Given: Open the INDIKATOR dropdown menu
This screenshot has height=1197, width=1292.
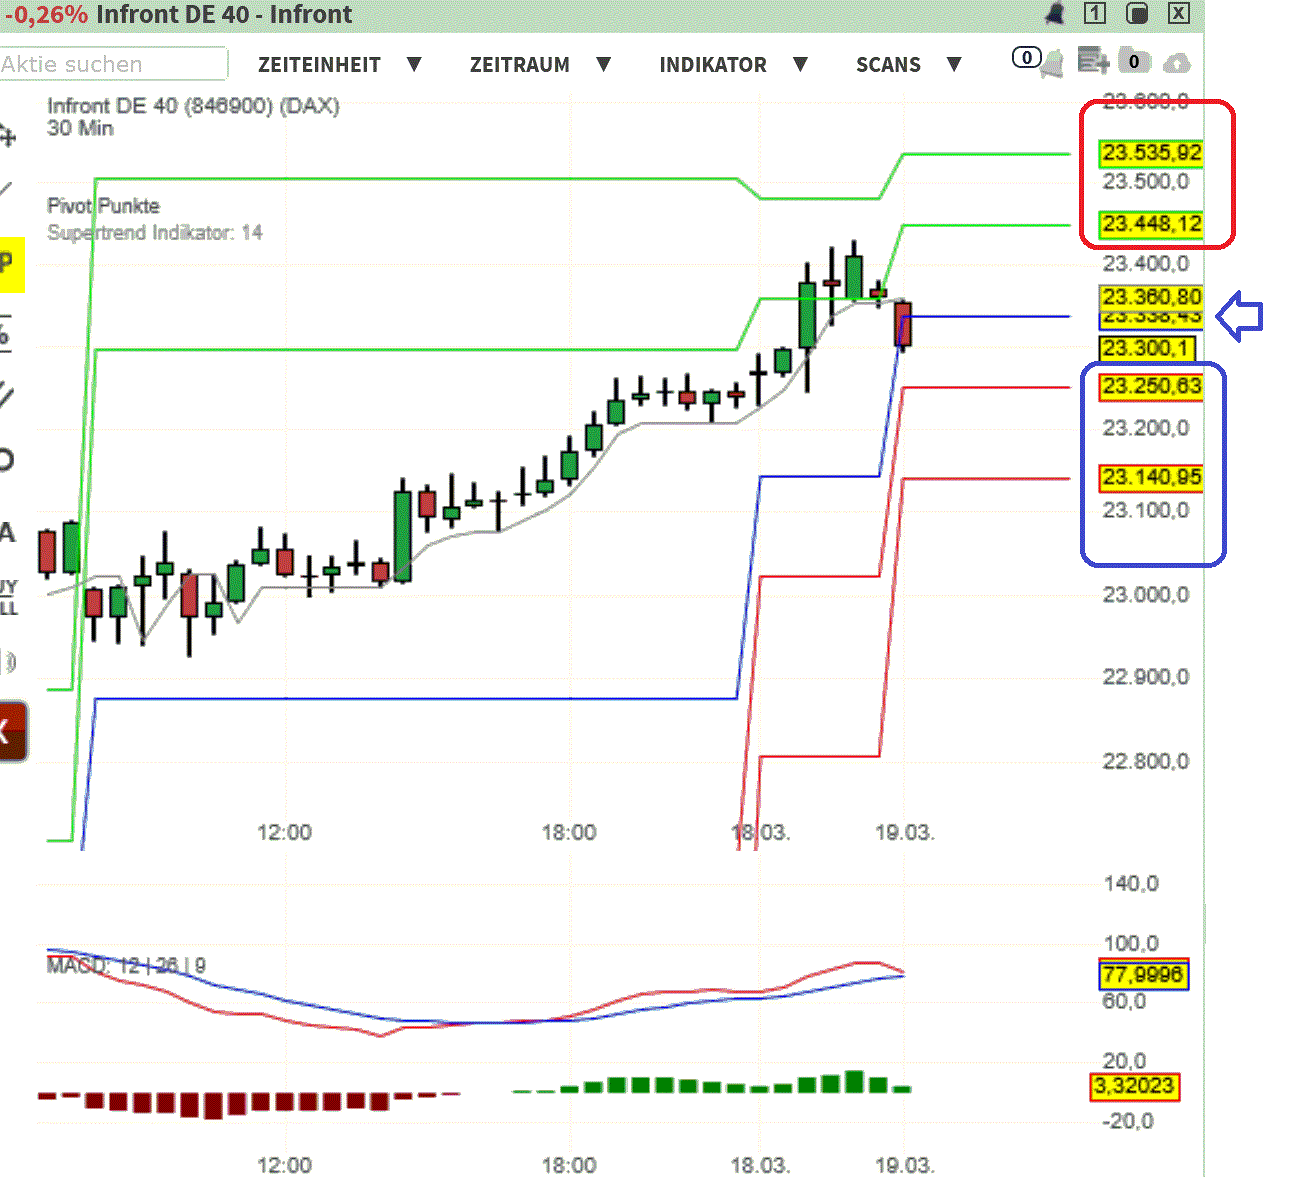Looking at the screenshot, I should point(713,64).
